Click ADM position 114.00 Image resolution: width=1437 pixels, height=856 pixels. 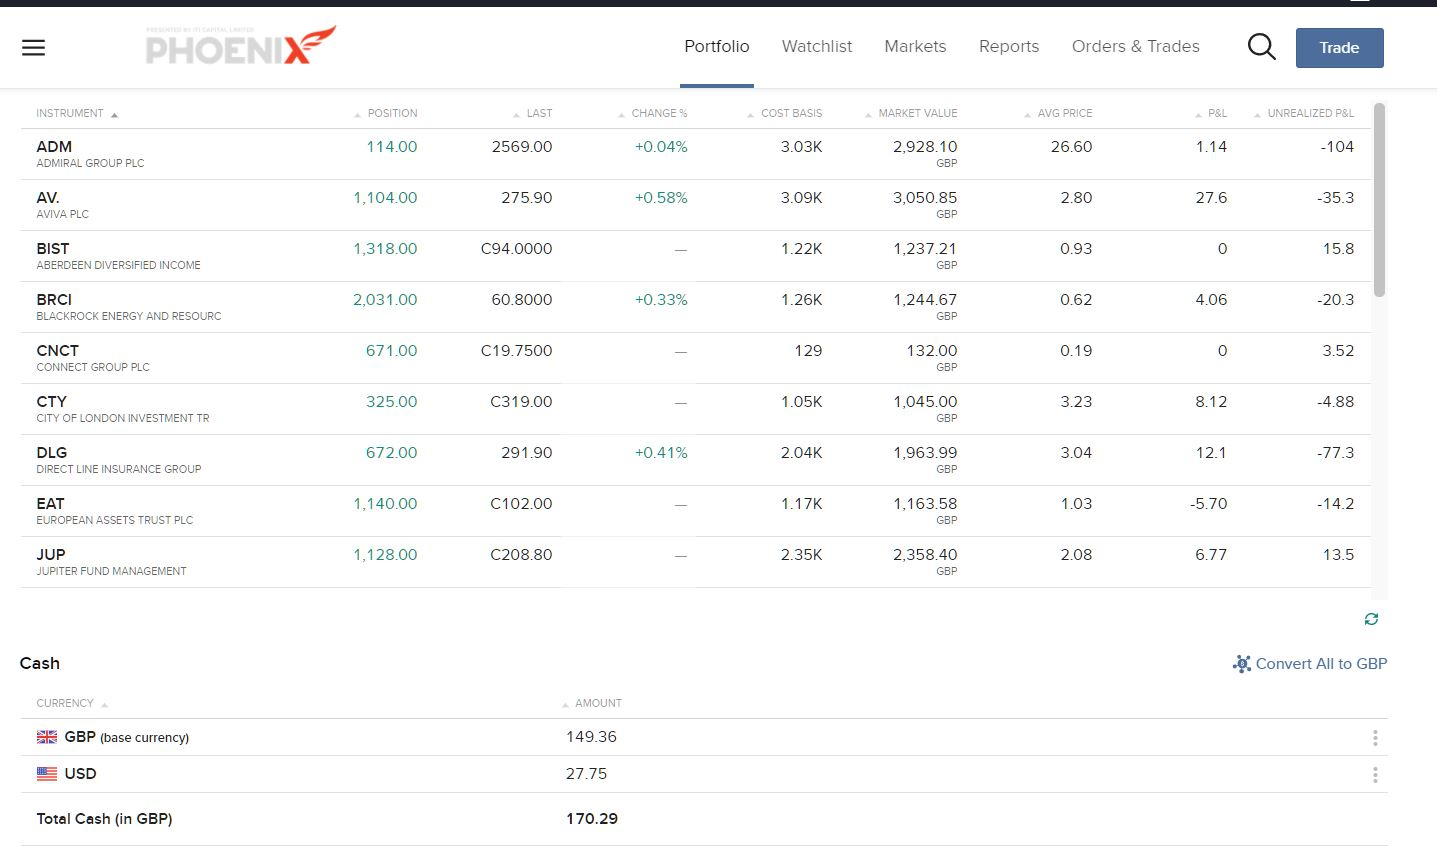[392, 147]
